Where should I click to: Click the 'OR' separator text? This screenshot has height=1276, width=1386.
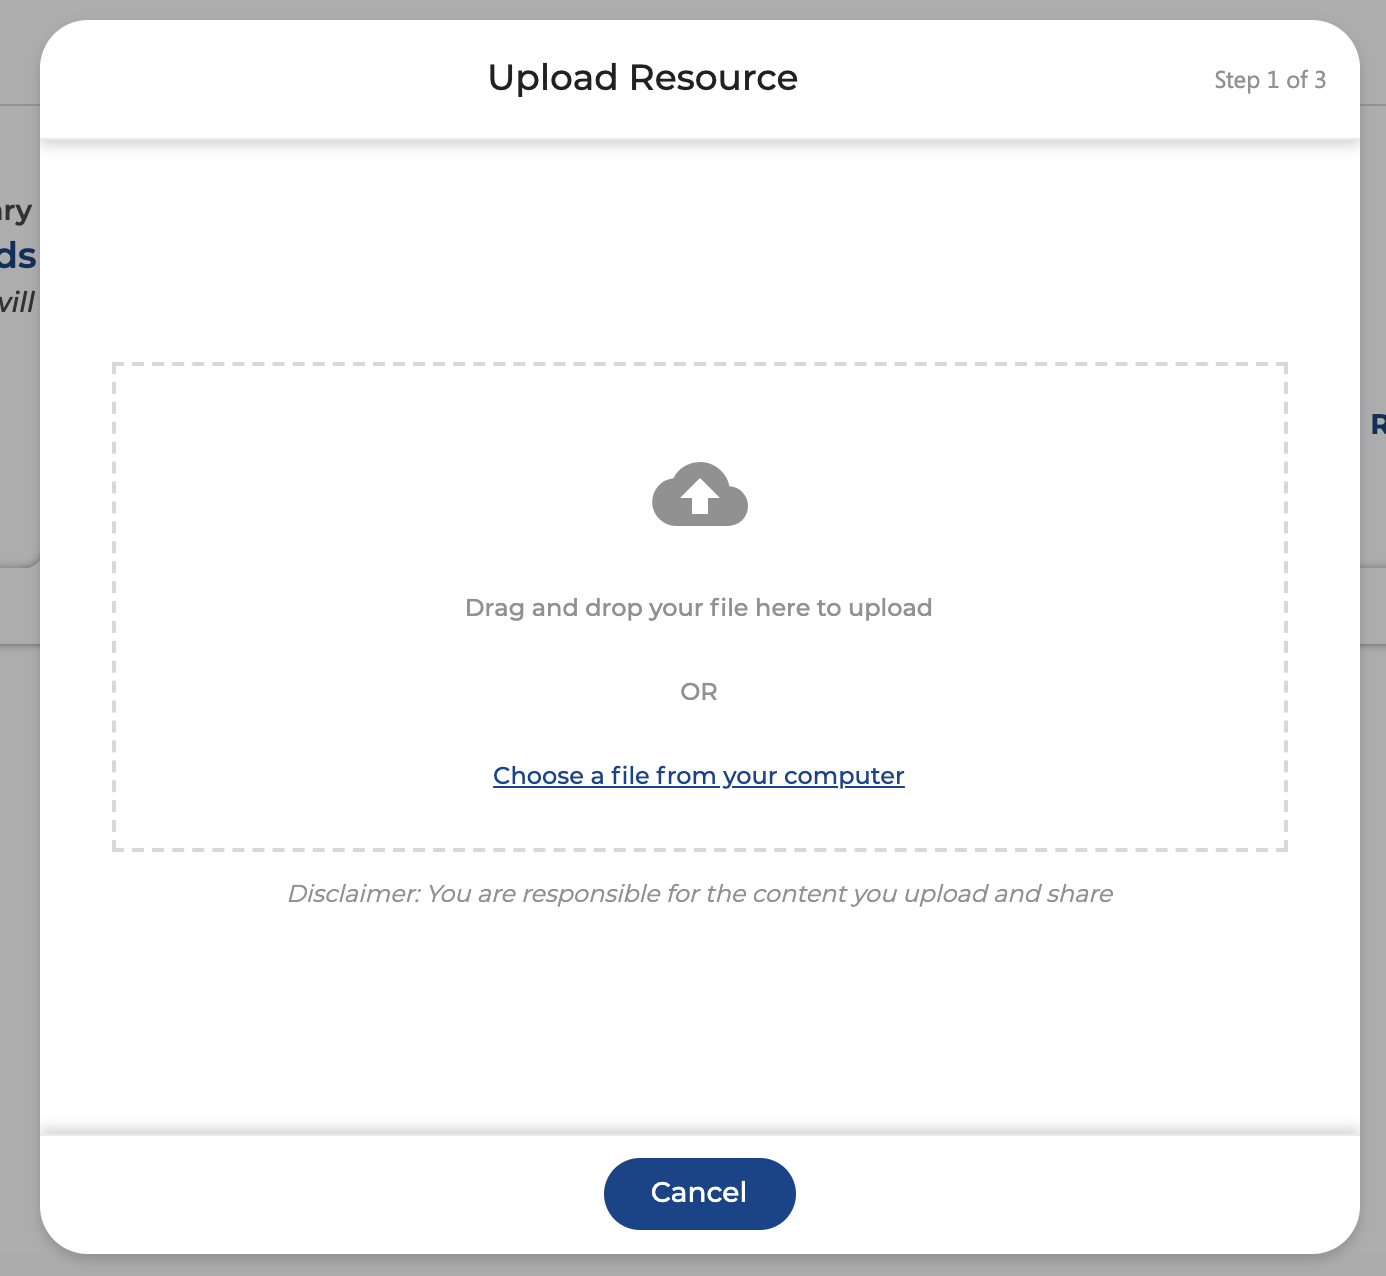pyautogui.click(x=698, y=692)
